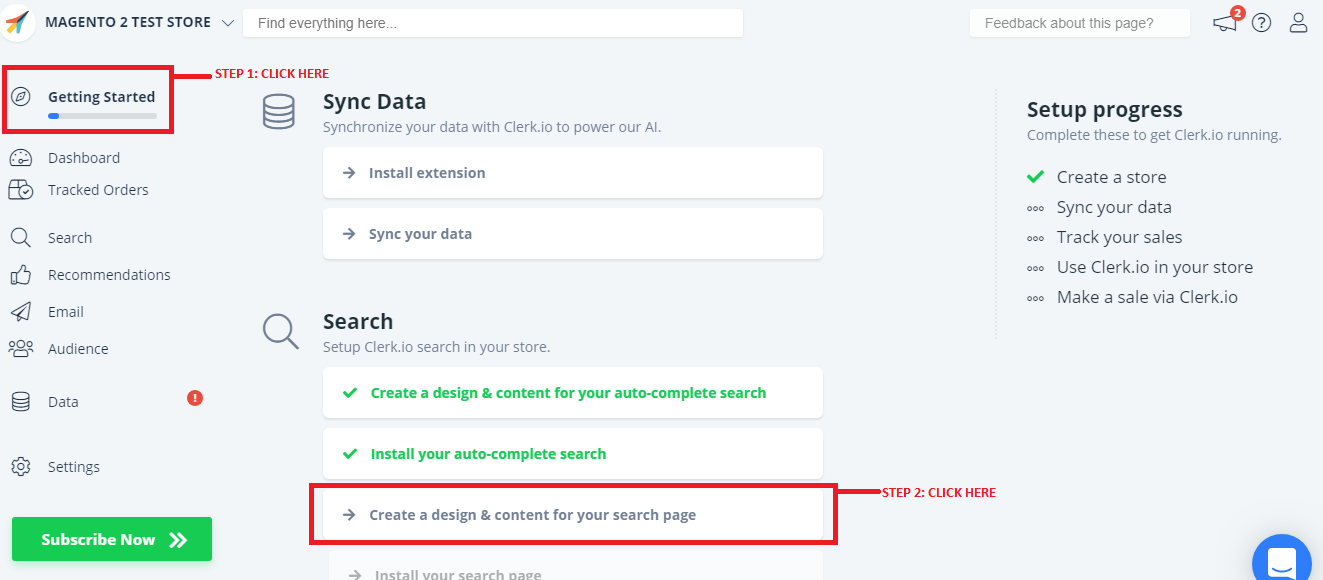Click the Getting Started progress bar
This screenshot has width=1323, height=580.
pos(102,116)
